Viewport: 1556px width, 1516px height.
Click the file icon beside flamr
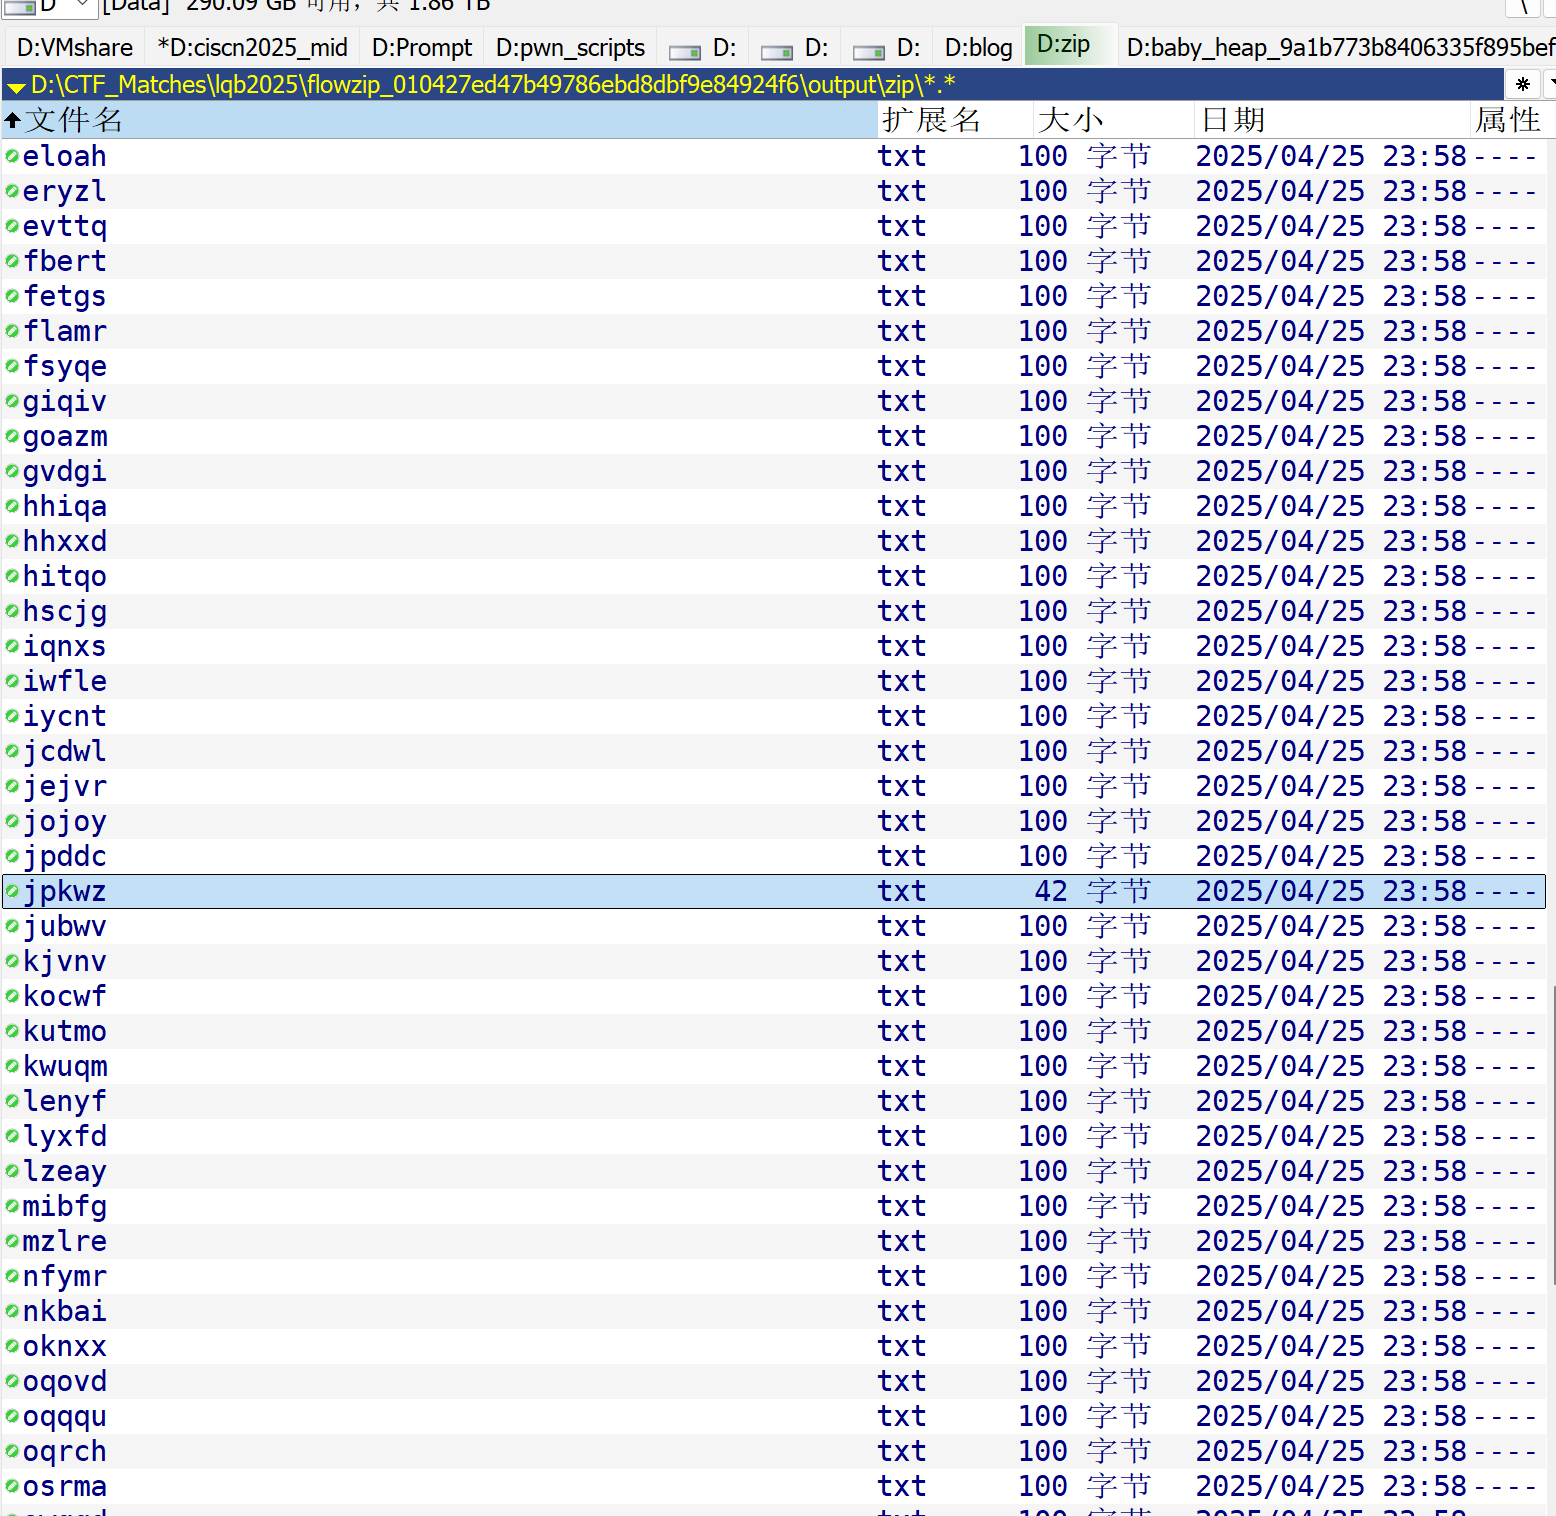pos(12,331)
